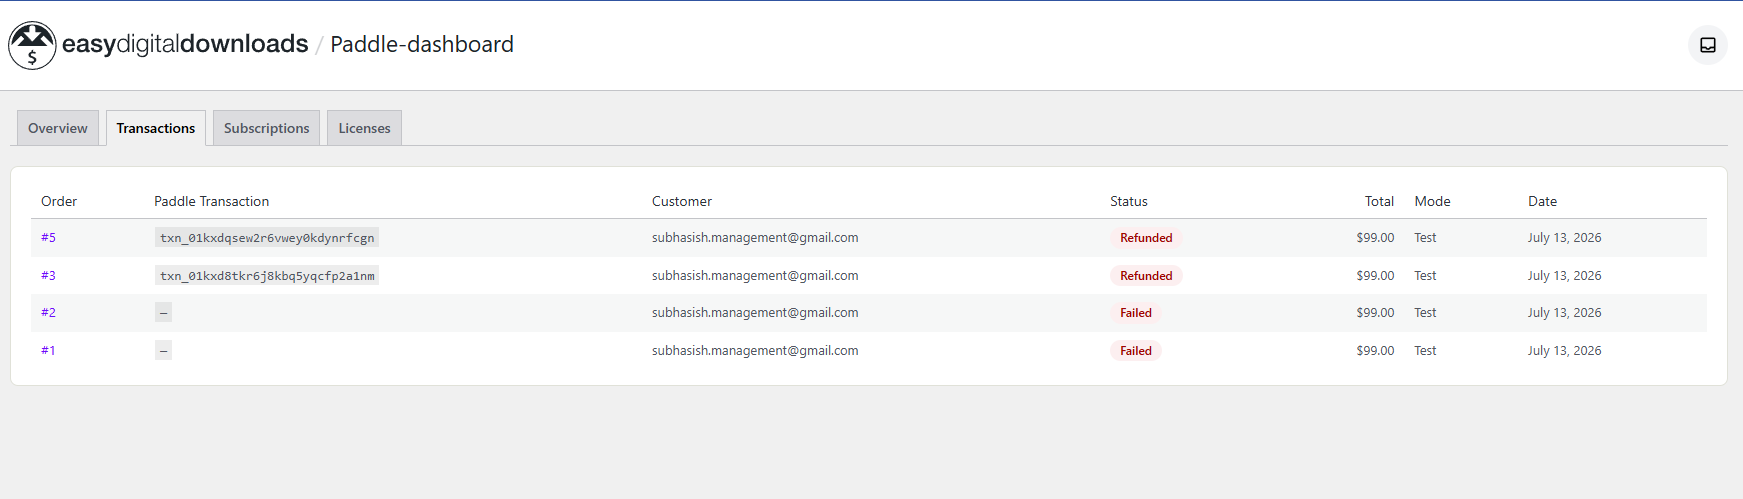Open the Subscriptions tab

point(267,128)
